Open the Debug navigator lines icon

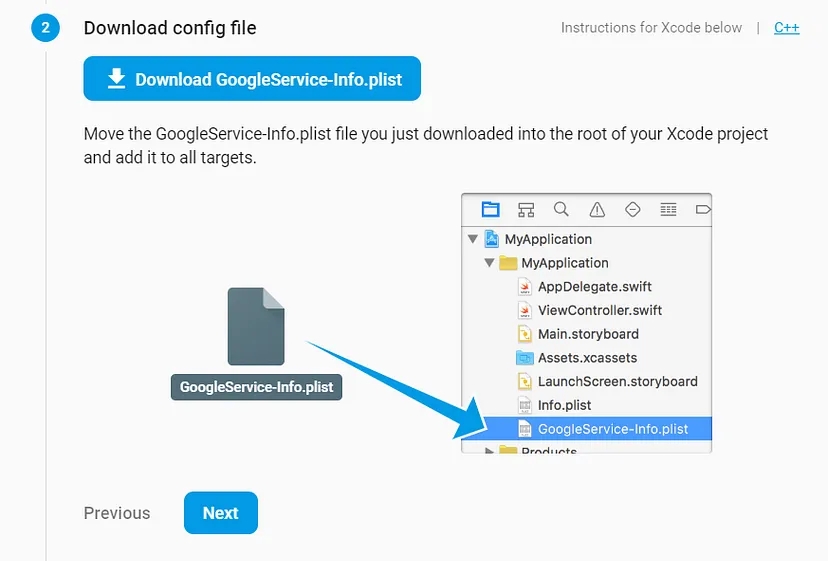[x=668, y=209]
